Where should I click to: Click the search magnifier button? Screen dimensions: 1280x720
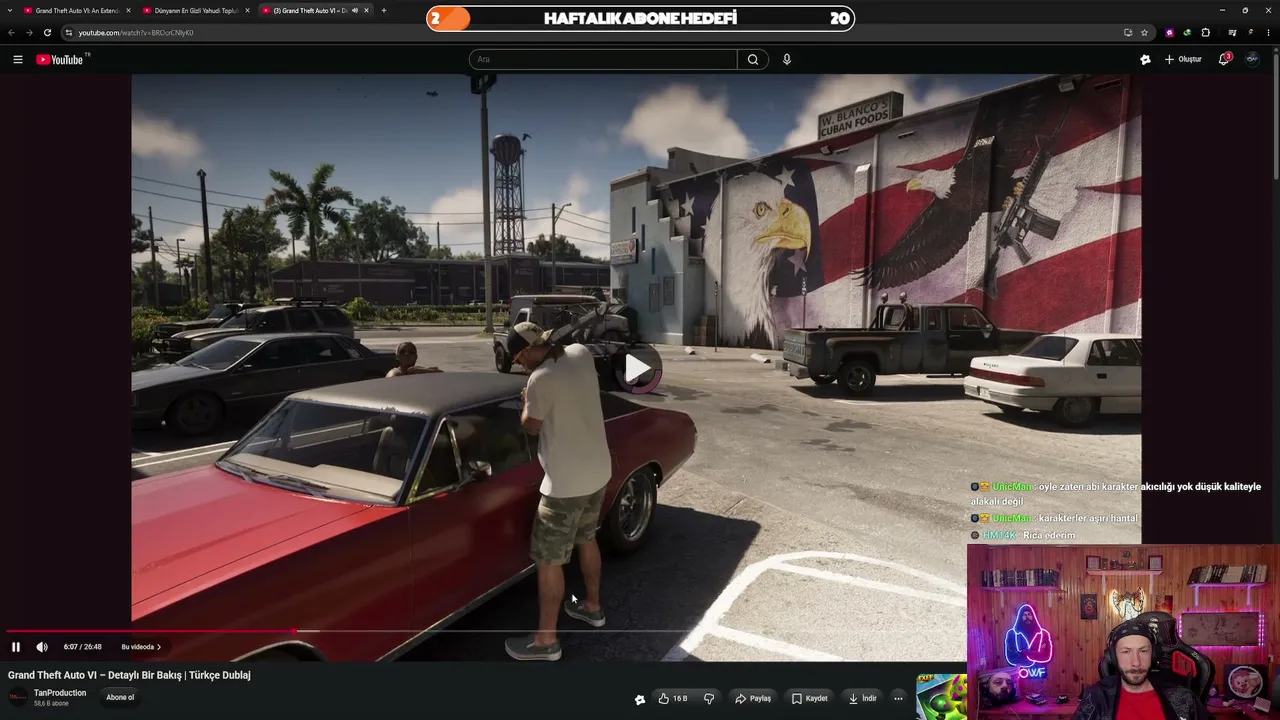tap(753, 60)
